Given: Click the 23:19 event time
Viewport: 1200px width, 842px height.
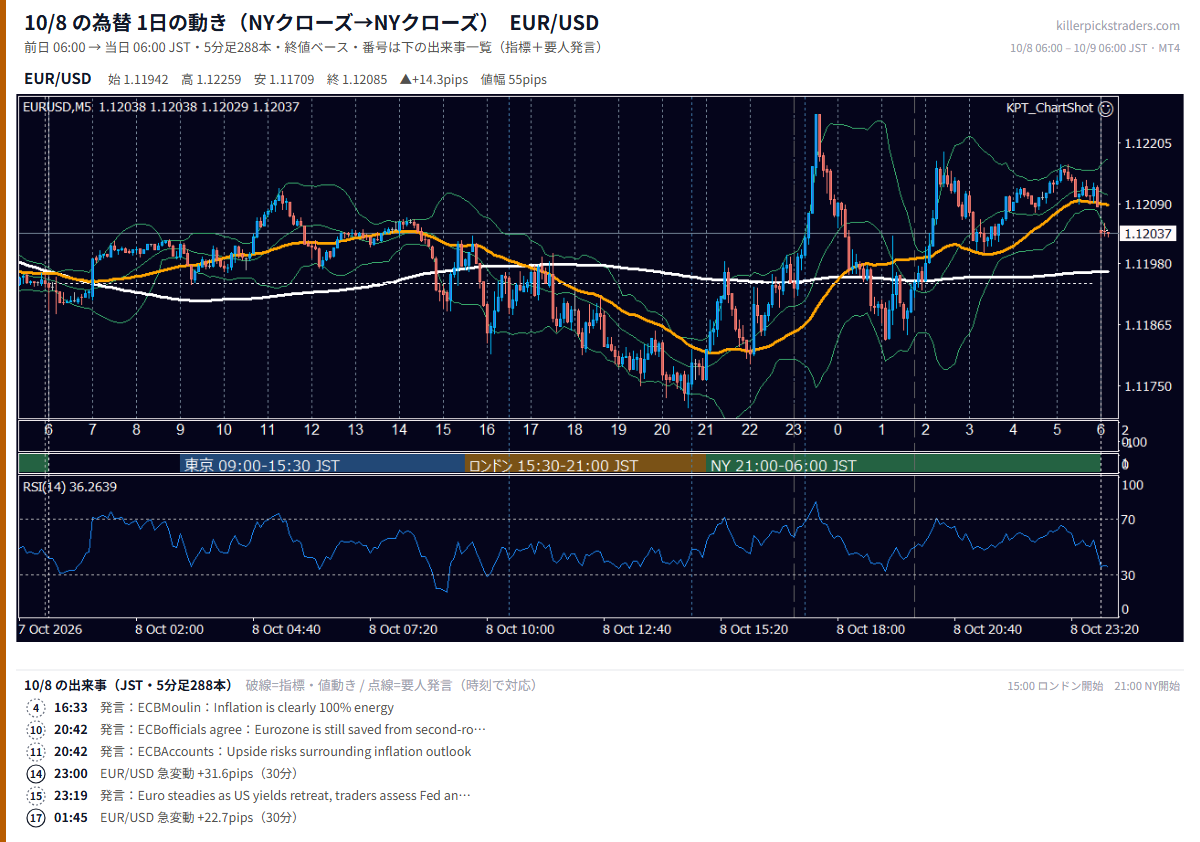Looking at the screenshot, I should 71,796.
